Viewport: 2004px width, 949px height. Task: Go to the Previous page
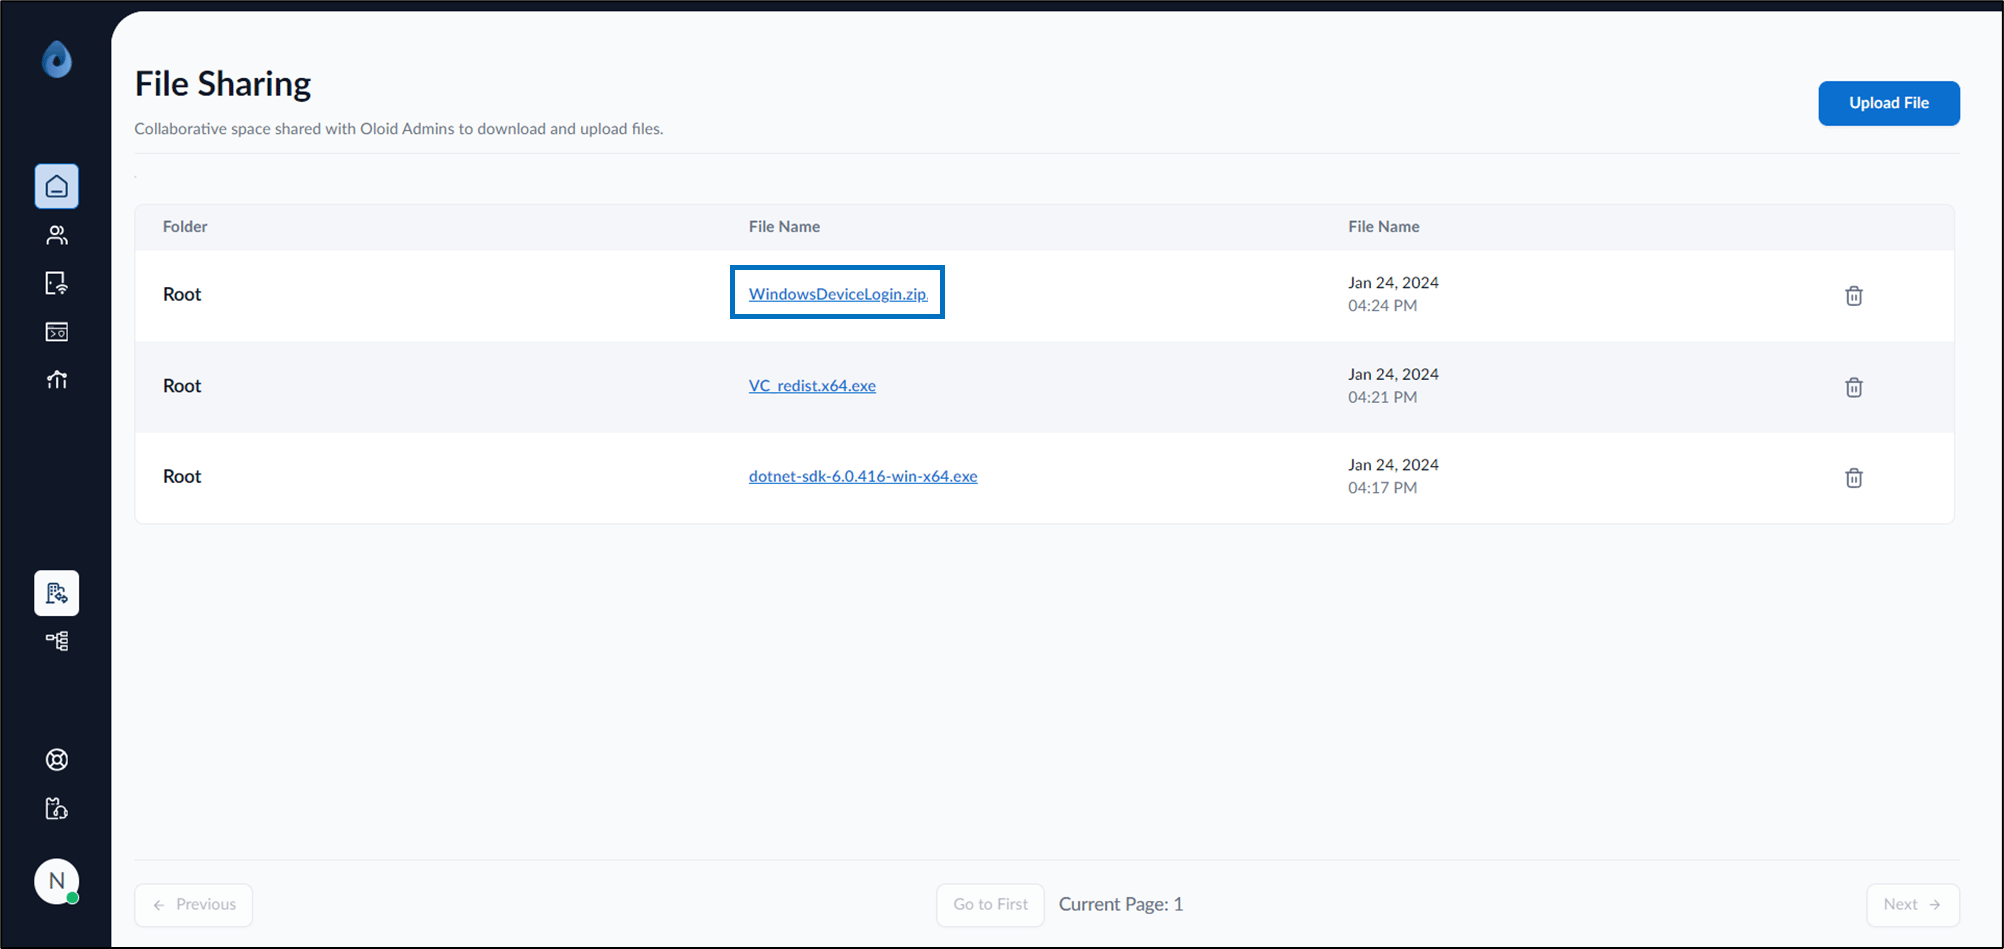click(x=194, y=905)
